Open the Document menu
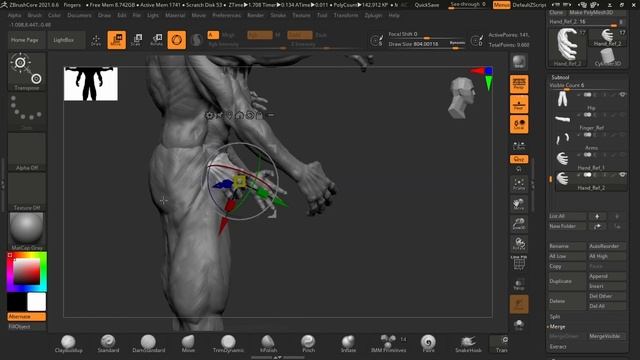The width and height of the screenshot is (640, 360). click(79, 15)
